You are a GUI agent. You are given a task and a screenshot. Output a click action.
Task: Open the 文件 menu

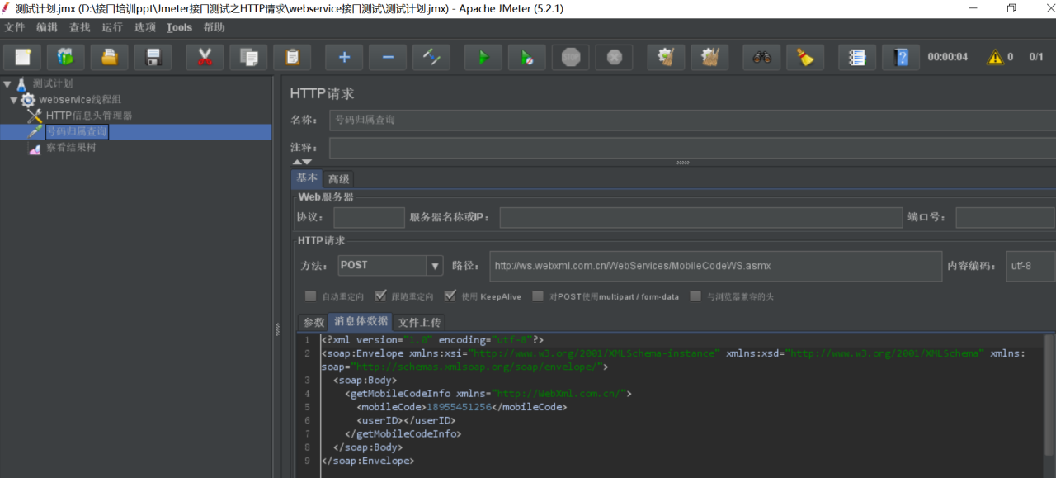point(15,28)
